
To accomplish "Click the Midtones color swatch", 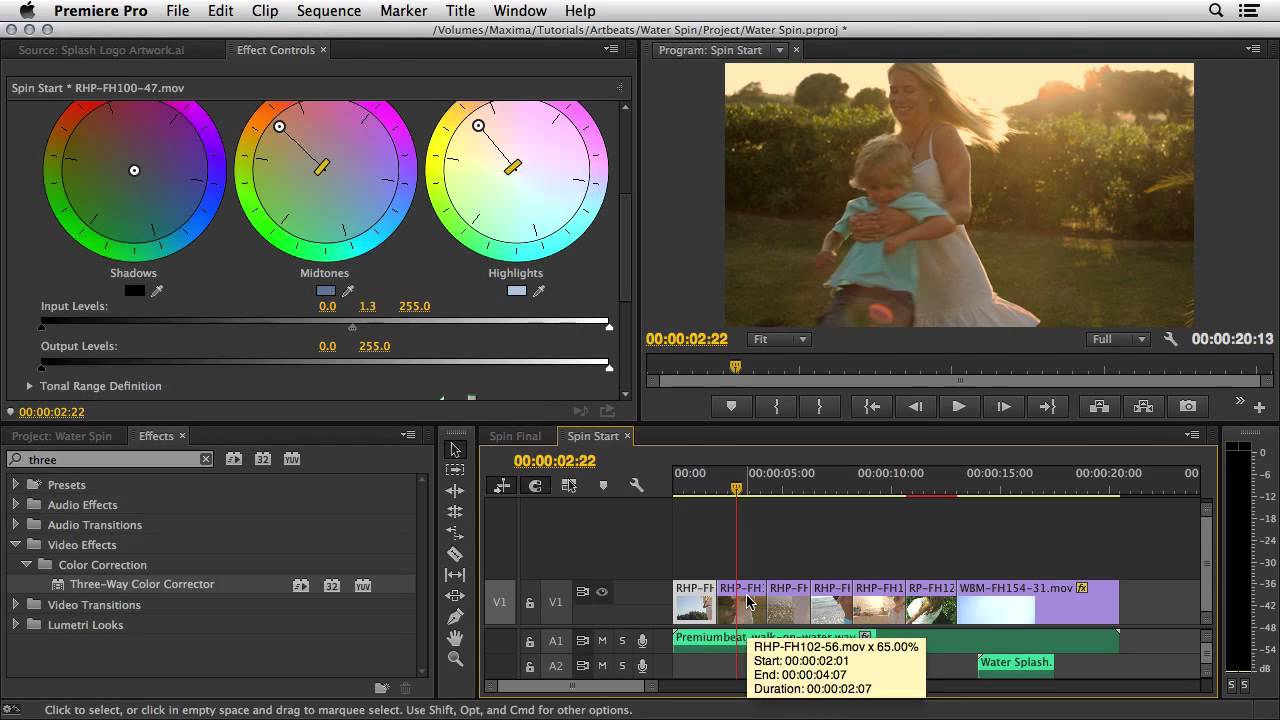I will [325, 291].
